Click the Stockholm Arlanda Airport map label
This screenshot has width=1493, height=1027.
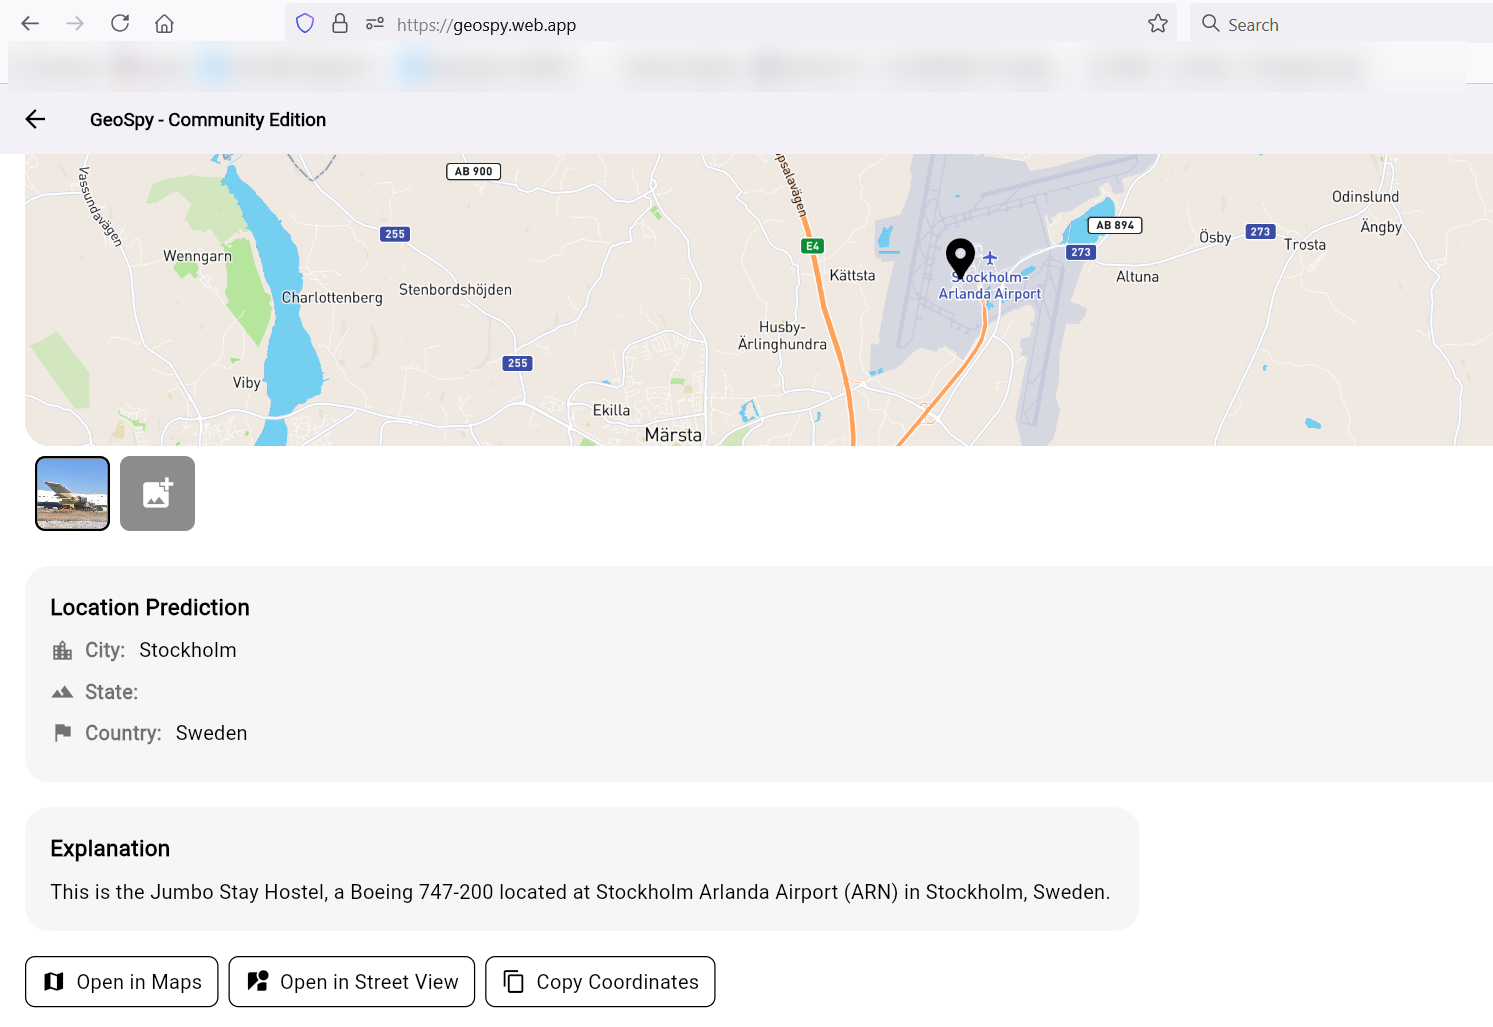click(x=990, y=286)
